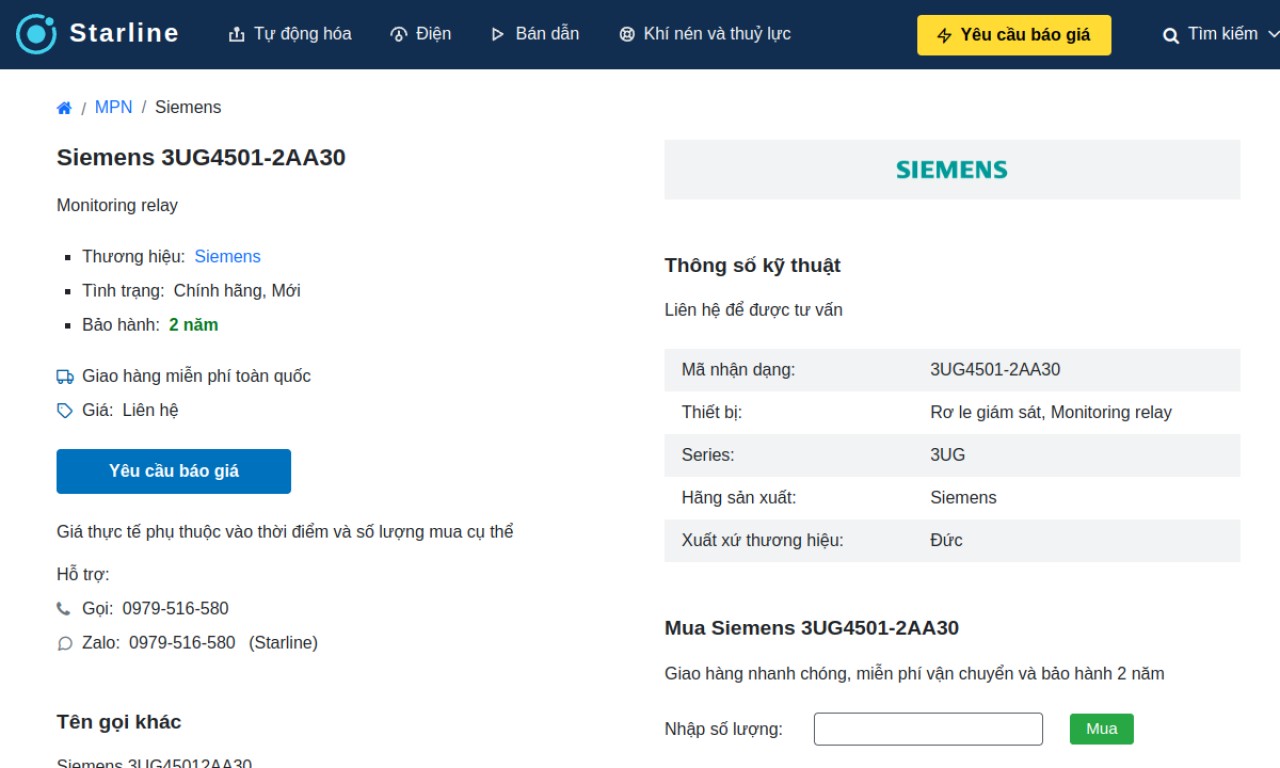Image resolution: width=1280 pixels, height=768 pixels.
Task: Open the Bán dẫn menu
Action: click(535, 34)
